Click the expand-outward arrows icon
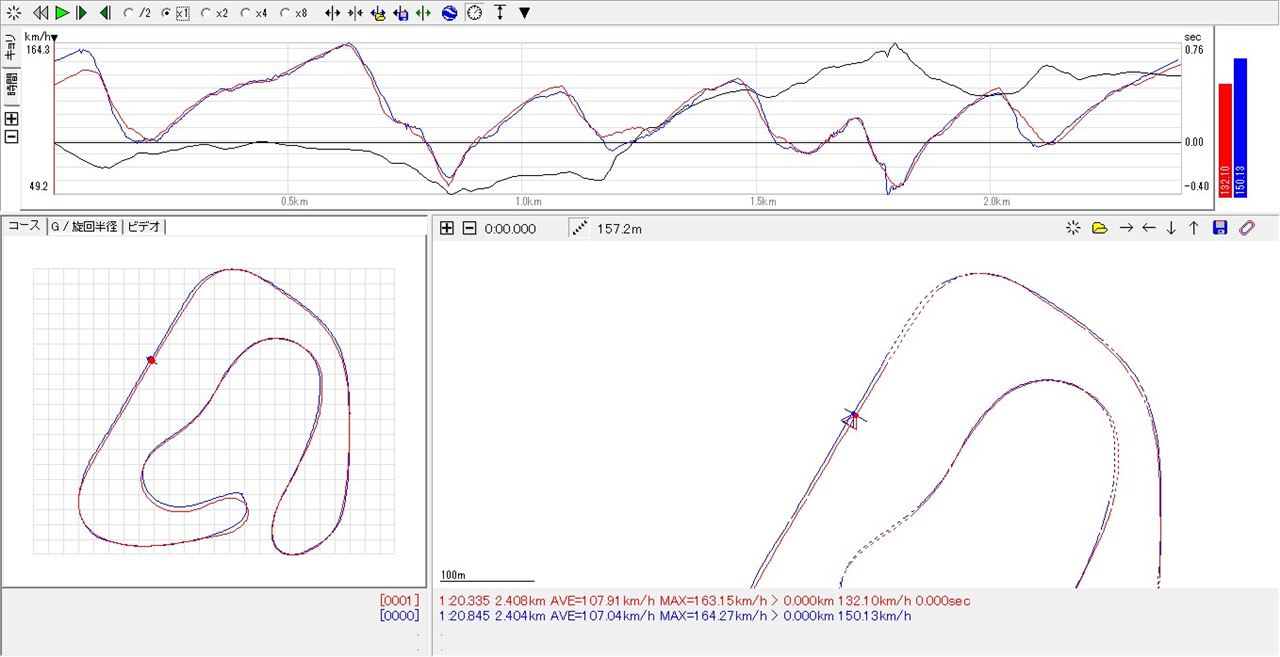The image size is (1280, 657). [x=333, y=13]
